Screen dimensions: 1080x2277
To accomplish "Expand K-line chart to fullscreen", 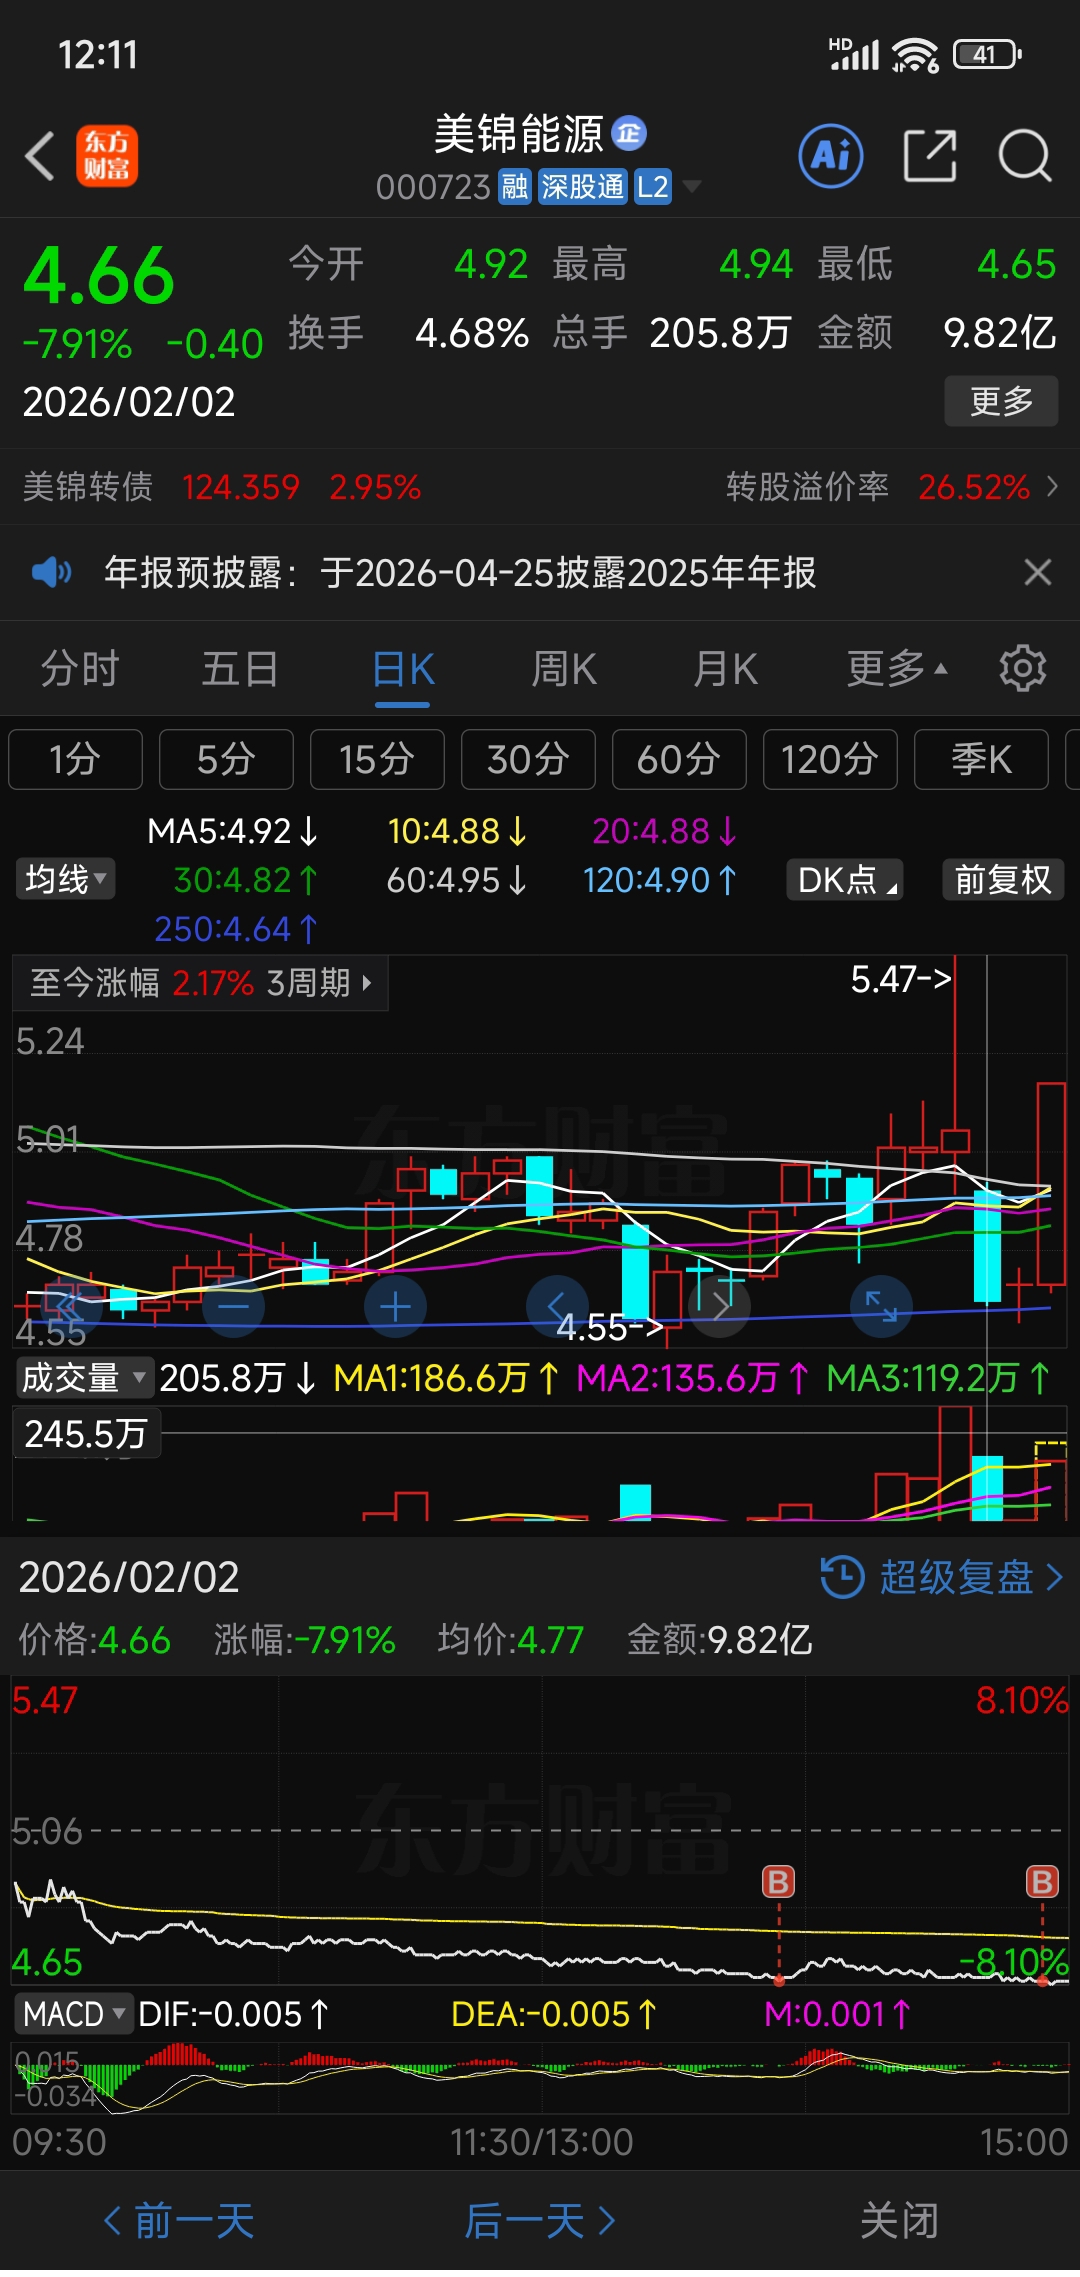I will point(881,1306).
